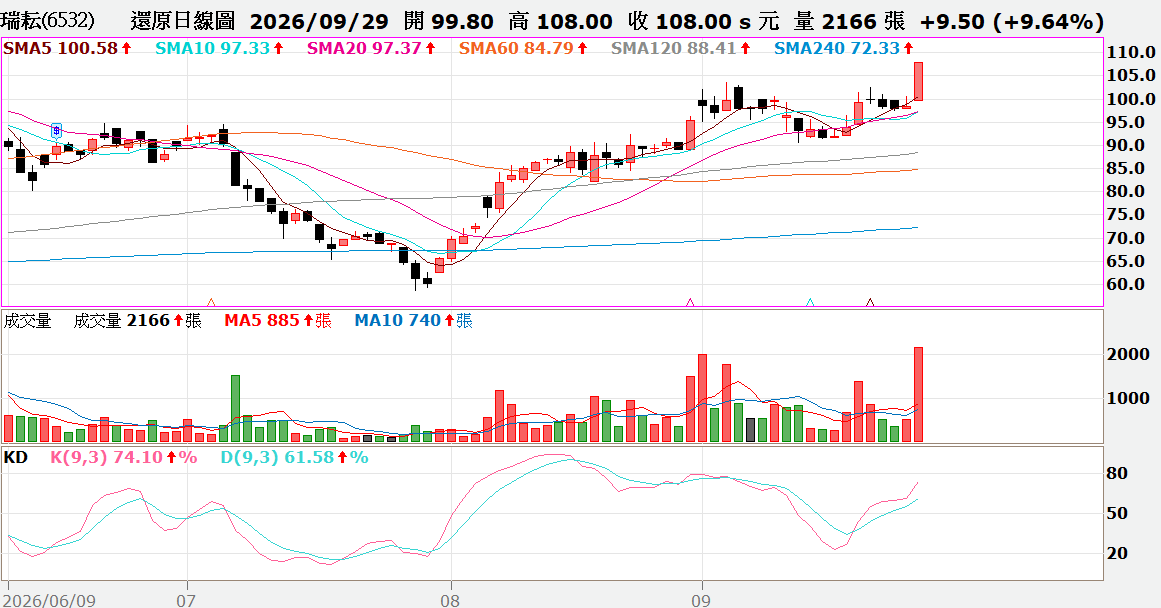
Task: Click the high price 高 108.00
Action: coord(561,21)
